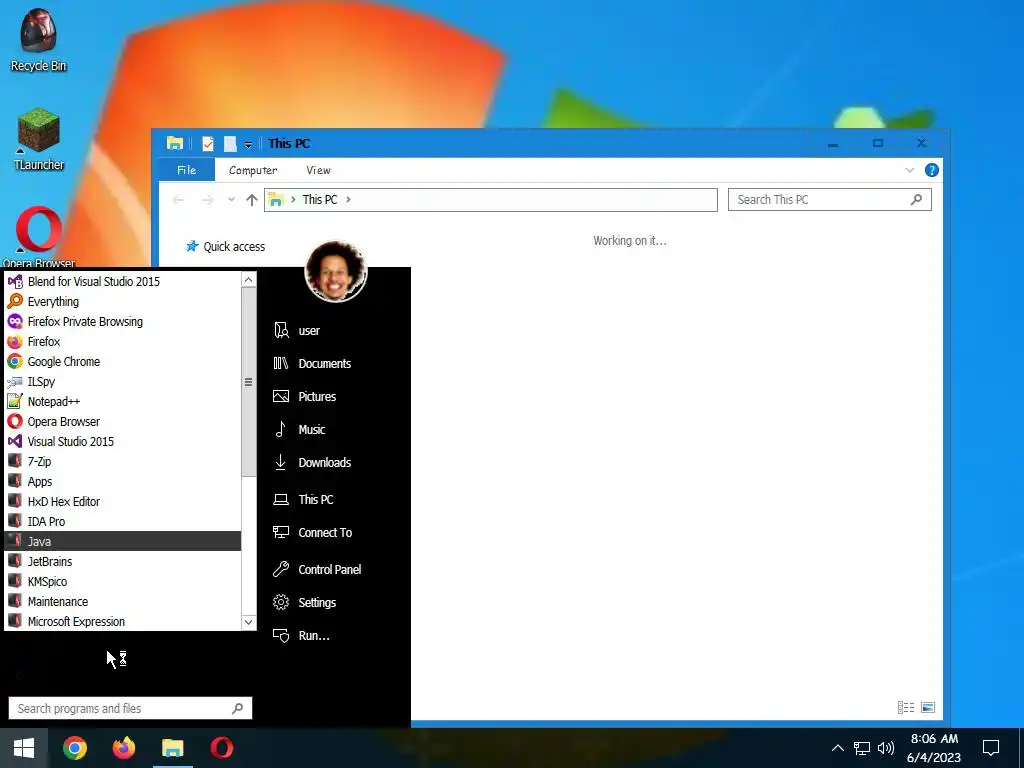The width and height of the screenshot is (1024, 768).
Task: Expand the ribbon with the chevron
Action: coord(909,170)
